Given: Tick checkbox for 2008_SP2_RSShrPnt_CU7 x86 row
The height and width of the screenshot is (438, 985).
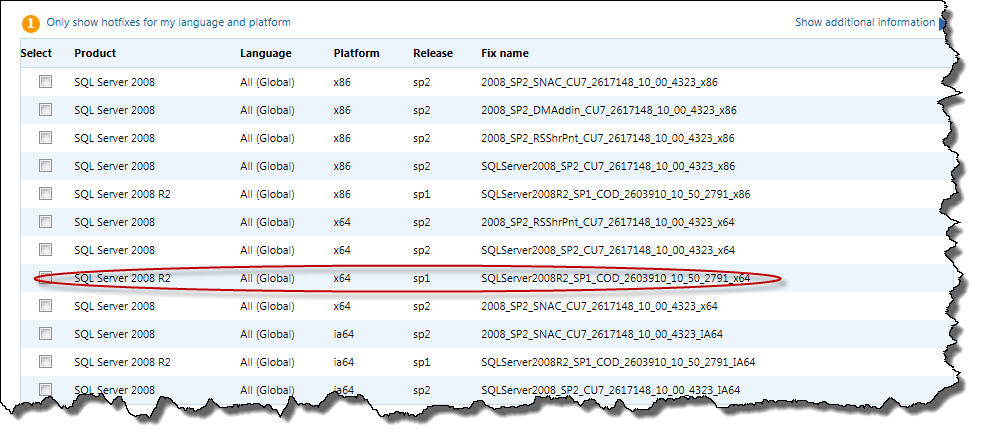Looking at the screenshot, I should point(45,138).
